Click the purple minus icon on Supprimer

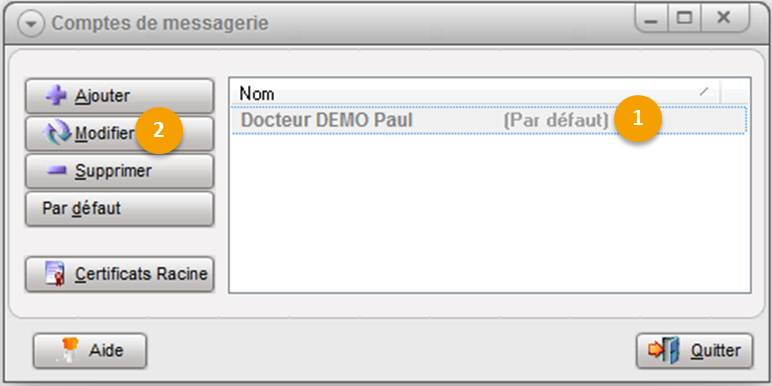(57, 171)
